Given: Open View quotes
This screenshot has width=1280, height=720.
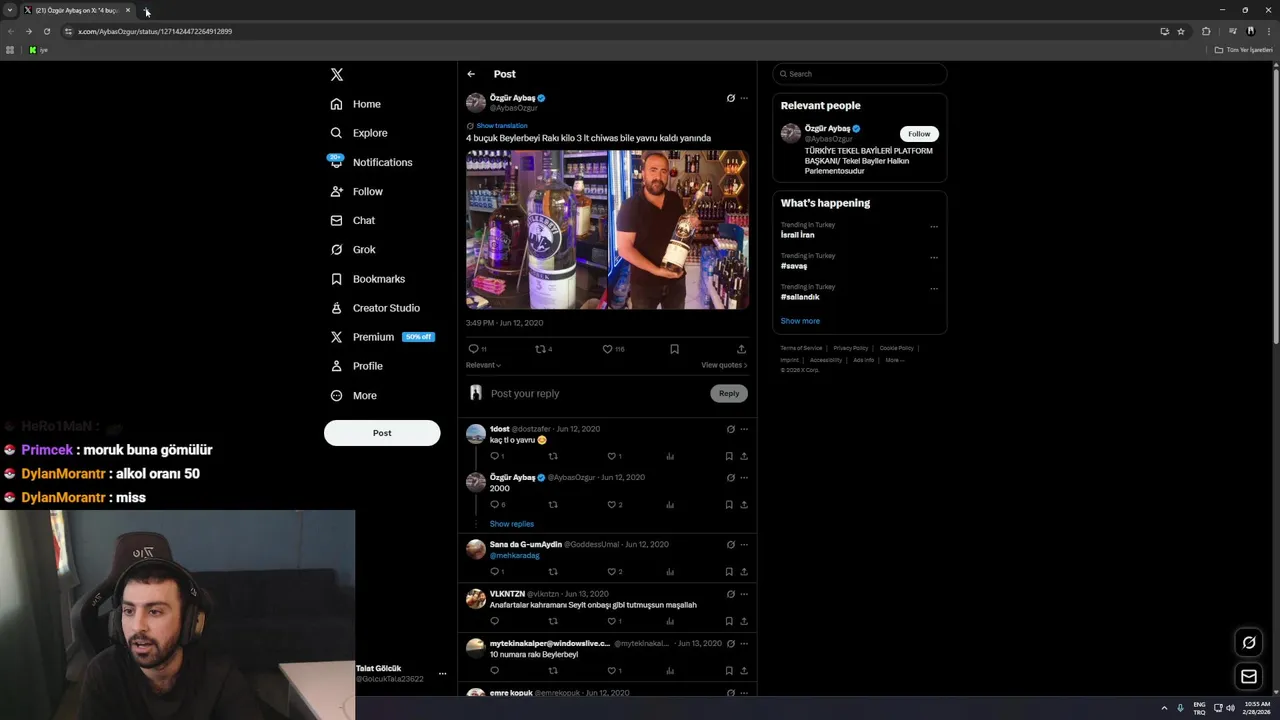Looking at the screenshot, I should click(724, 365).
